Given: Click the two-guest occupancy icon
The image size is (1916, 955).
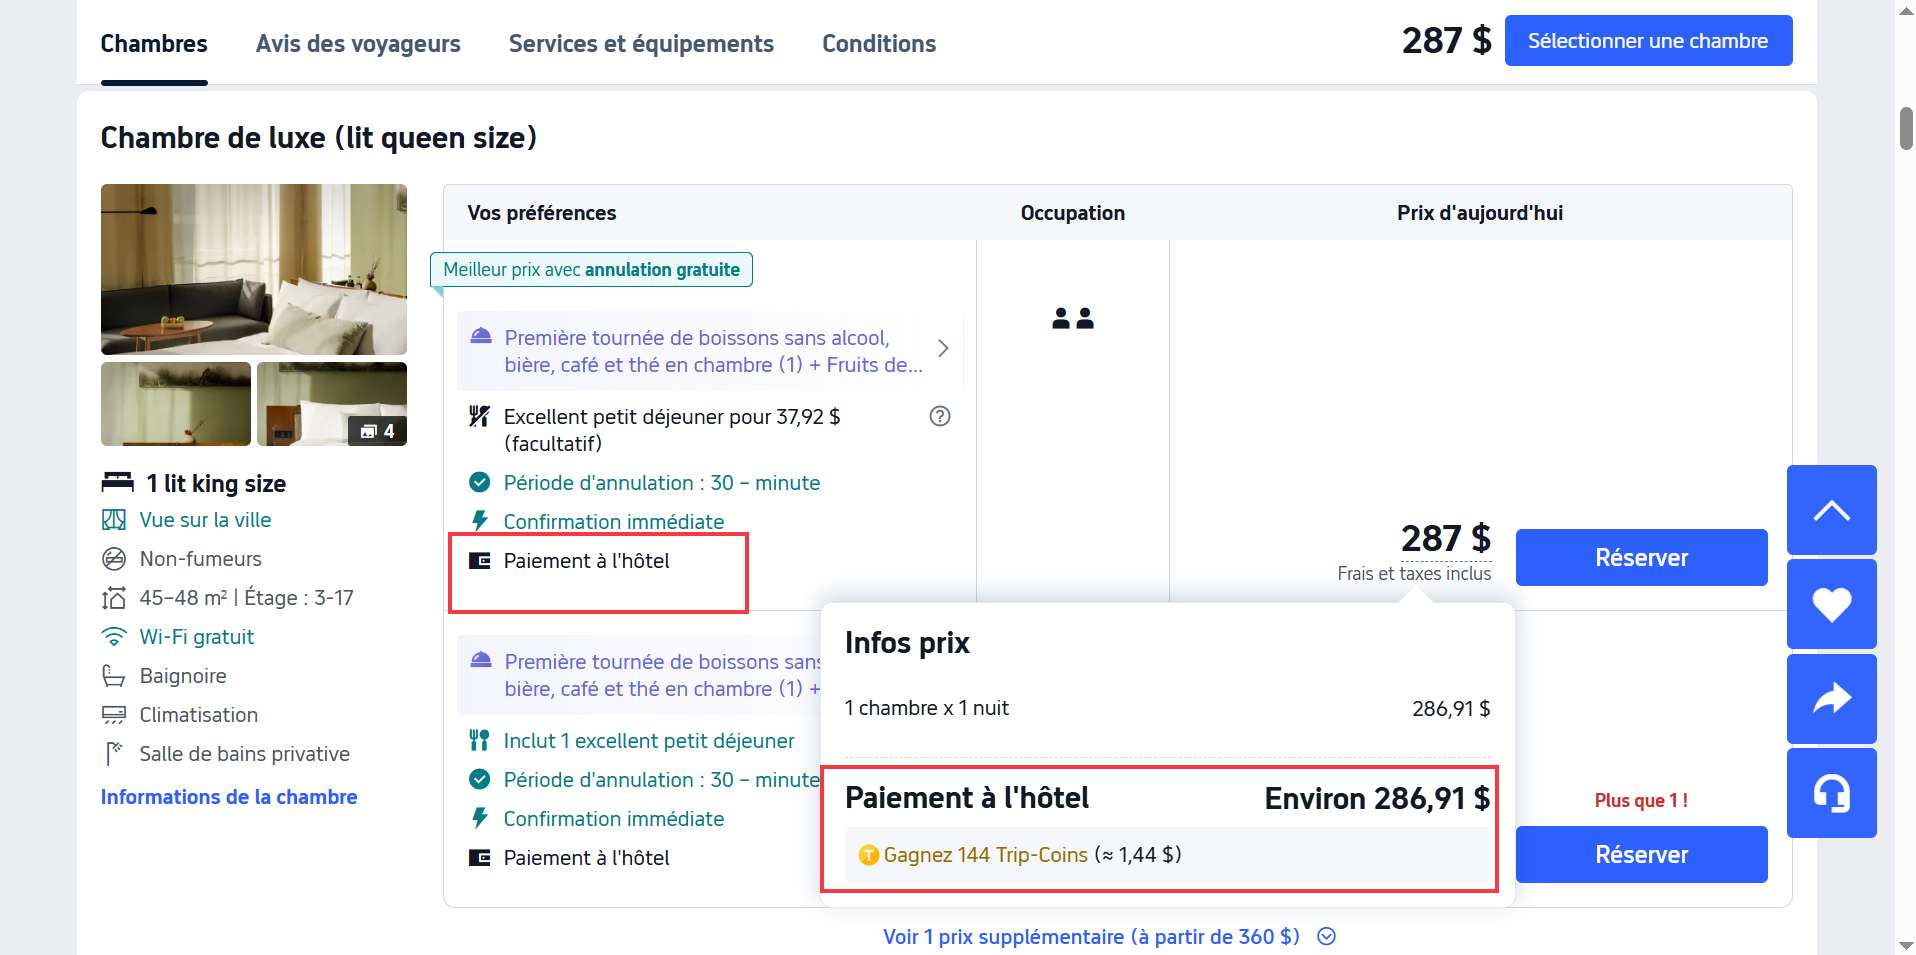Looking at the screenshot, I should click(1072, 319).
